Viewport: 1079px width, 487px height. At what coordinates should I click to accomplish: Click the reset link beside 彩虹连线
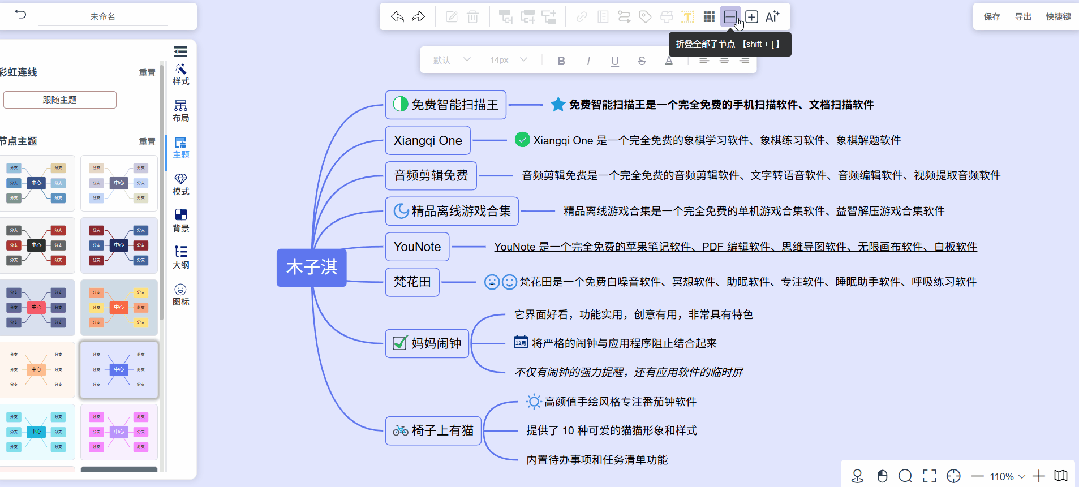(x=147, y=72)
